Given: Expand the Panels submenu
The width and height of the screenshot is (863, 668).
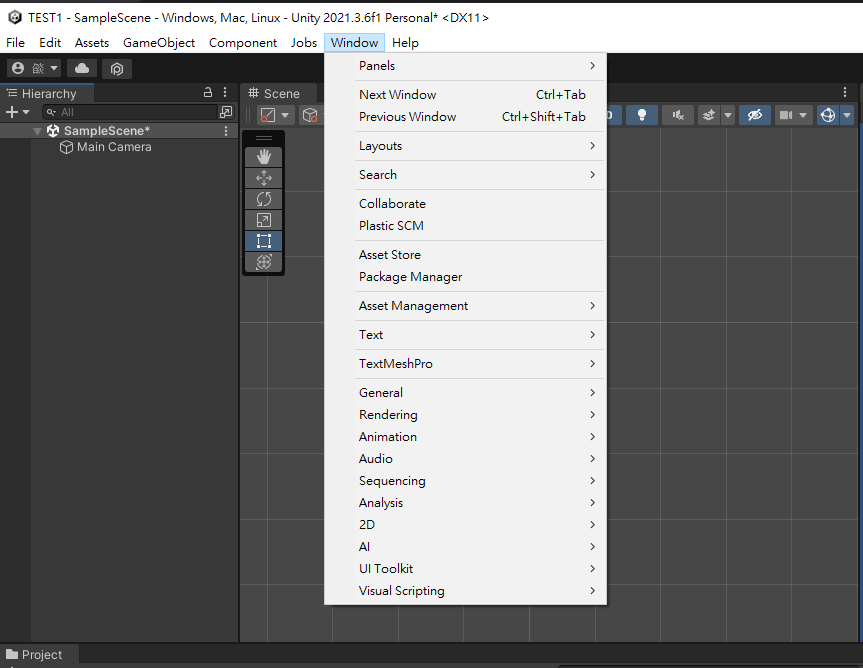Looking at the screenshot, I should tap(466, 65).
